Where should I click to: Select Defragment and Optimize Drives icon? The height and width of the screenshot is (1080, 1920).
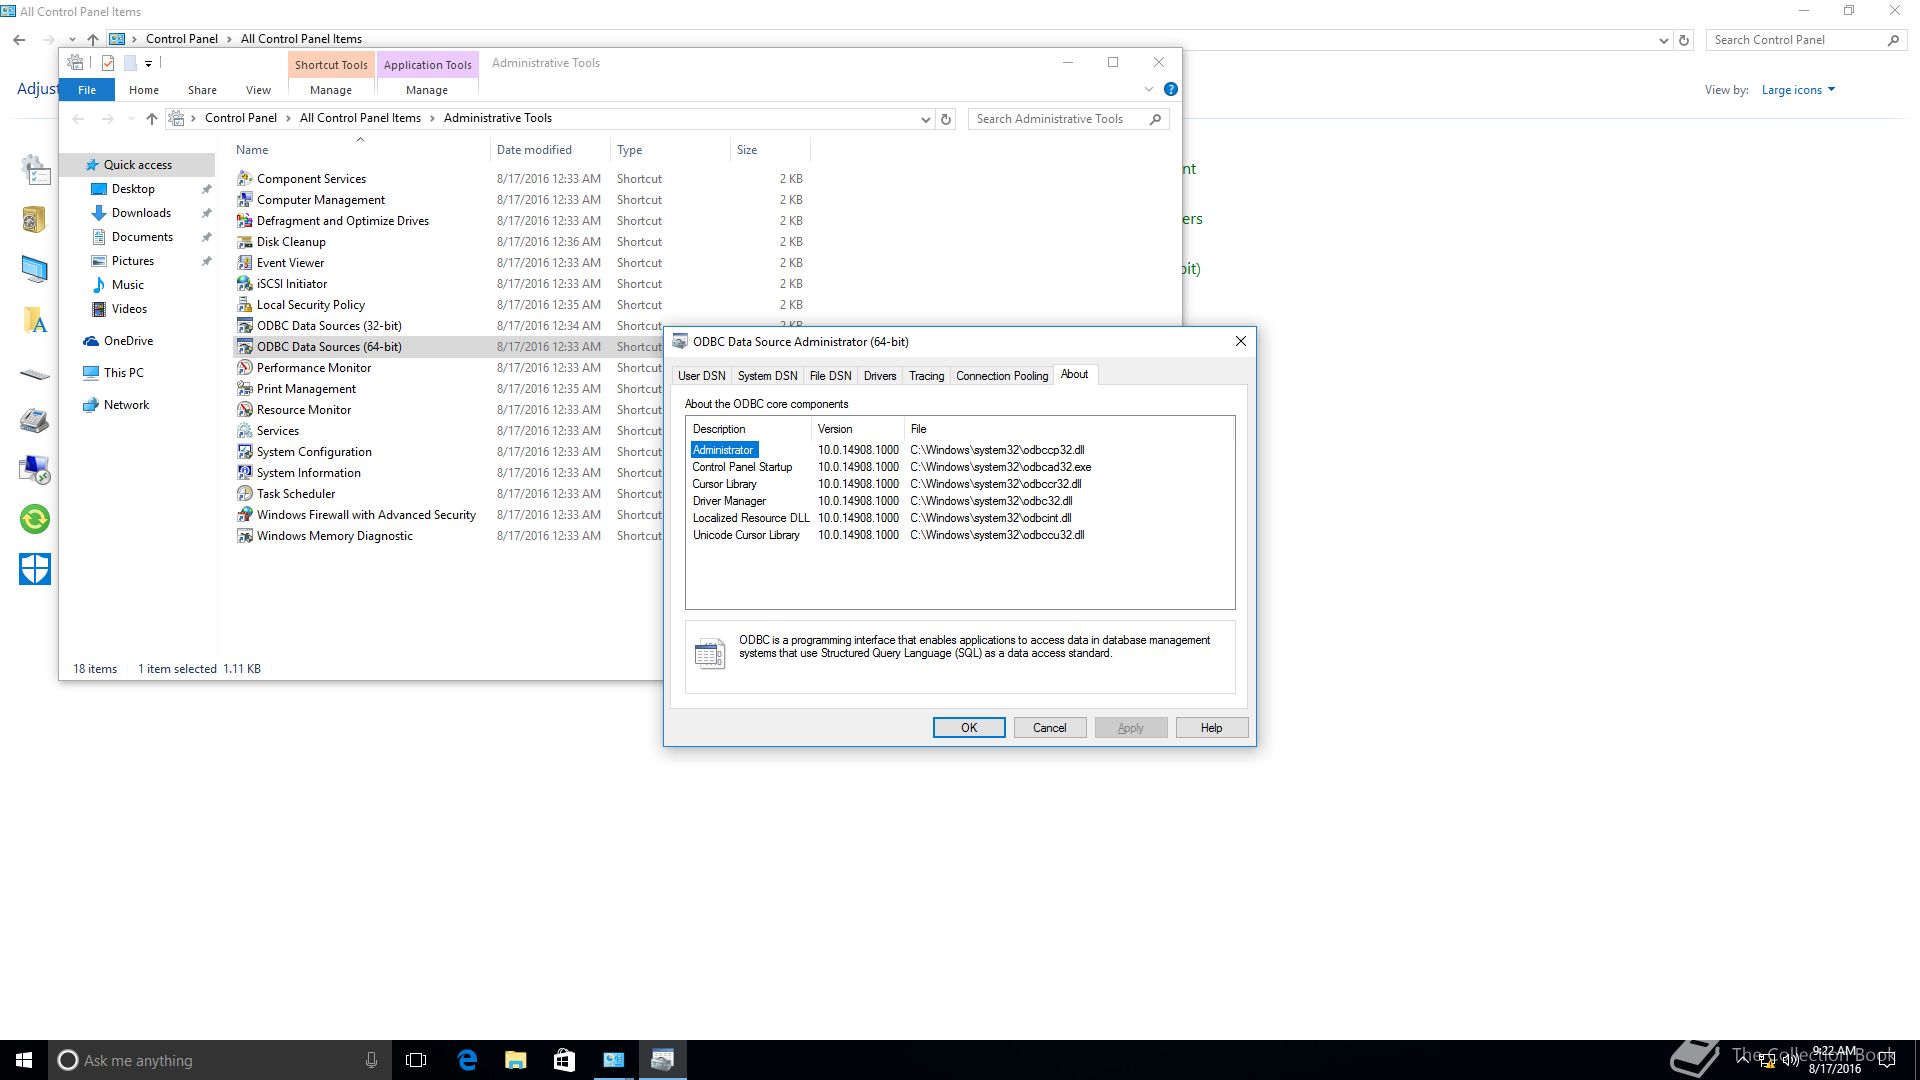coord(244,221)
